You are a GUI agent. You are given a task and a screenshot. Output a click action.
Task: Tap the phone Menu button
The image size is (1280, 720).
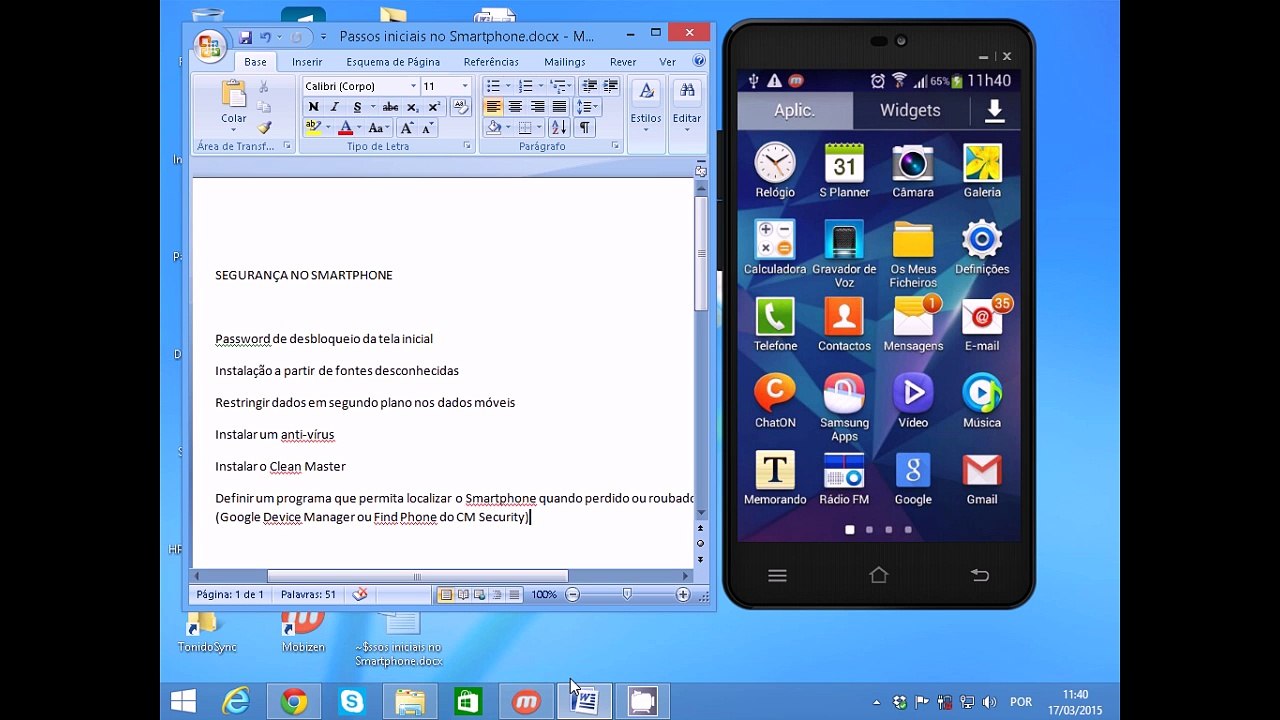coord(777,575)
